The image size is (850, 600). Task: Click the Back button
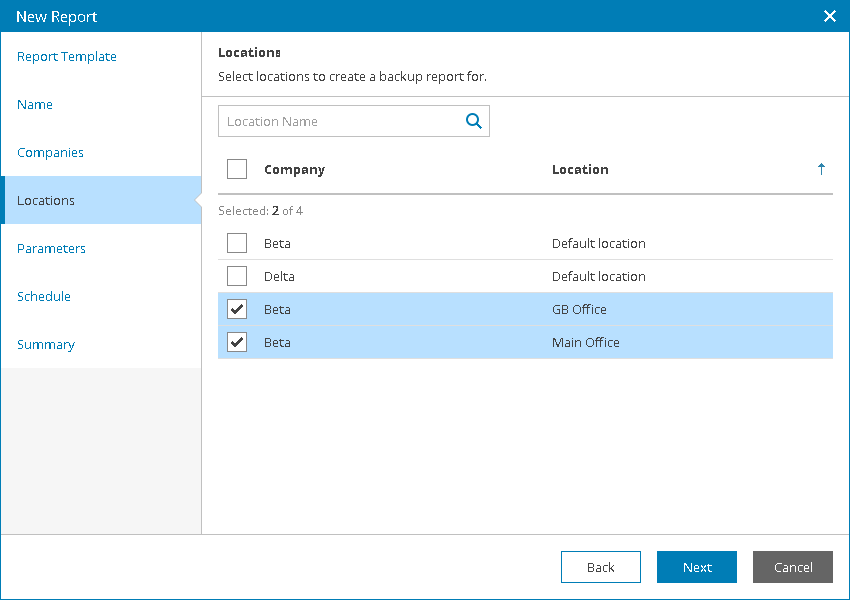point(600,567)
